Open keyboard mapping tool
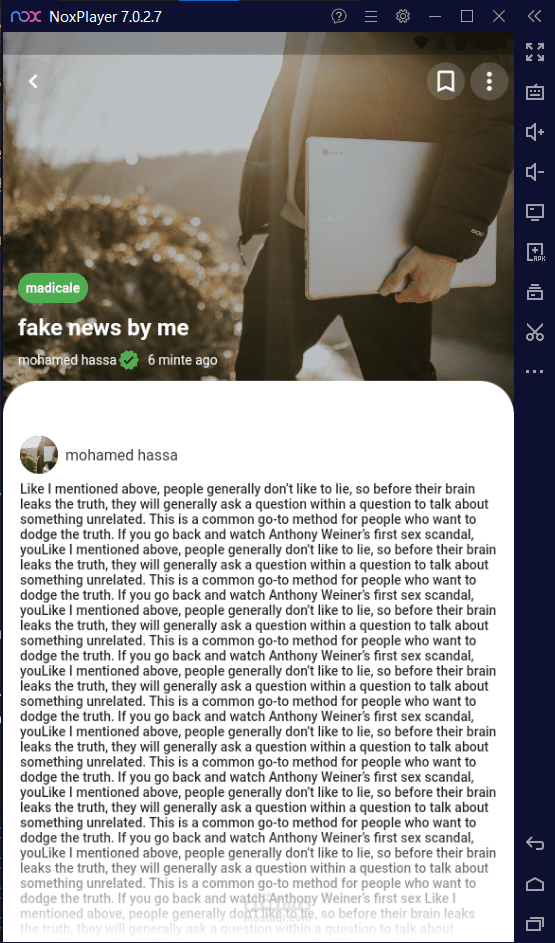The image size is (555, 943). (x=535, y=92)
